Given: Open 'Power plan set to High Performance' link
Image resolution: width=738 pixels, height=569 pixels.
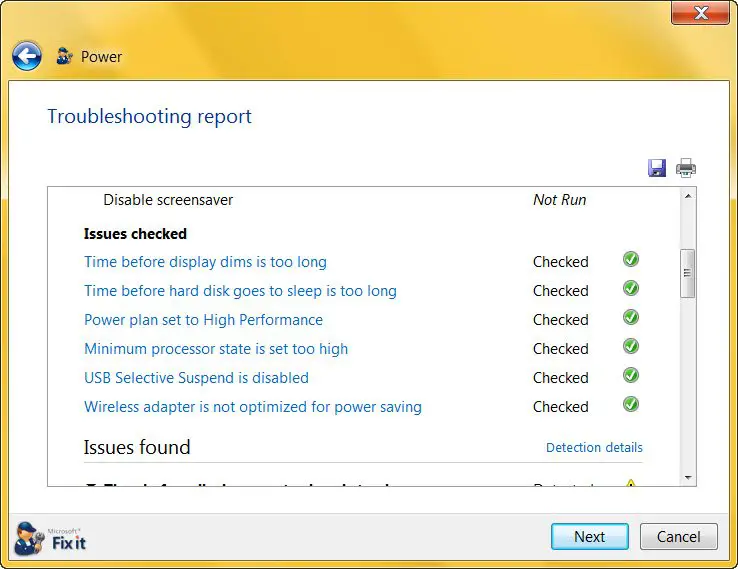Looking at the screenshot, I should pos(203,320).
